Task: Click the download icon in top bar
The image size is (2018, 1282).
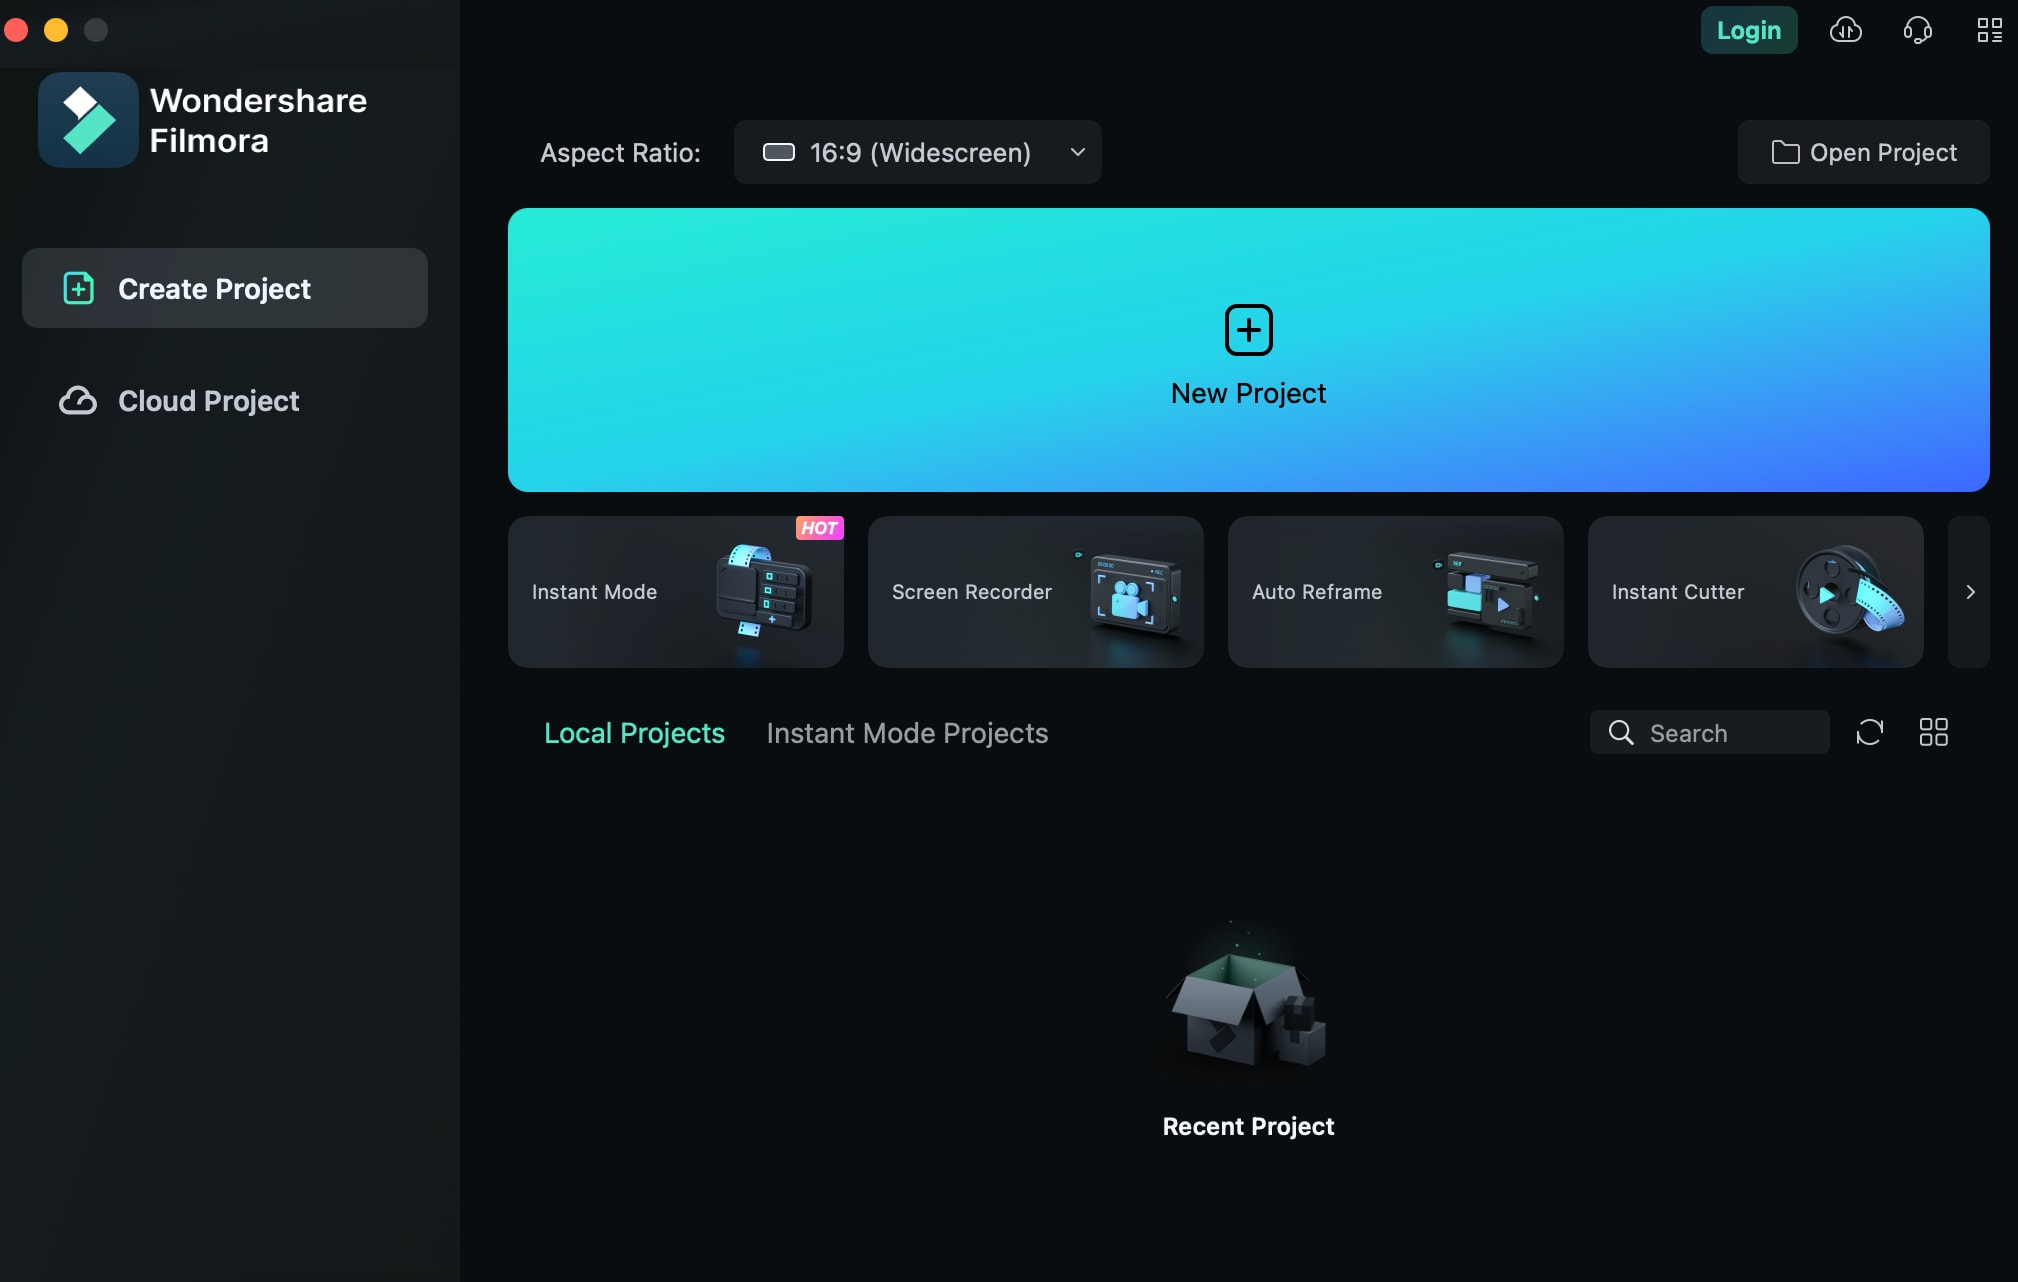Action: (1846, 29)
